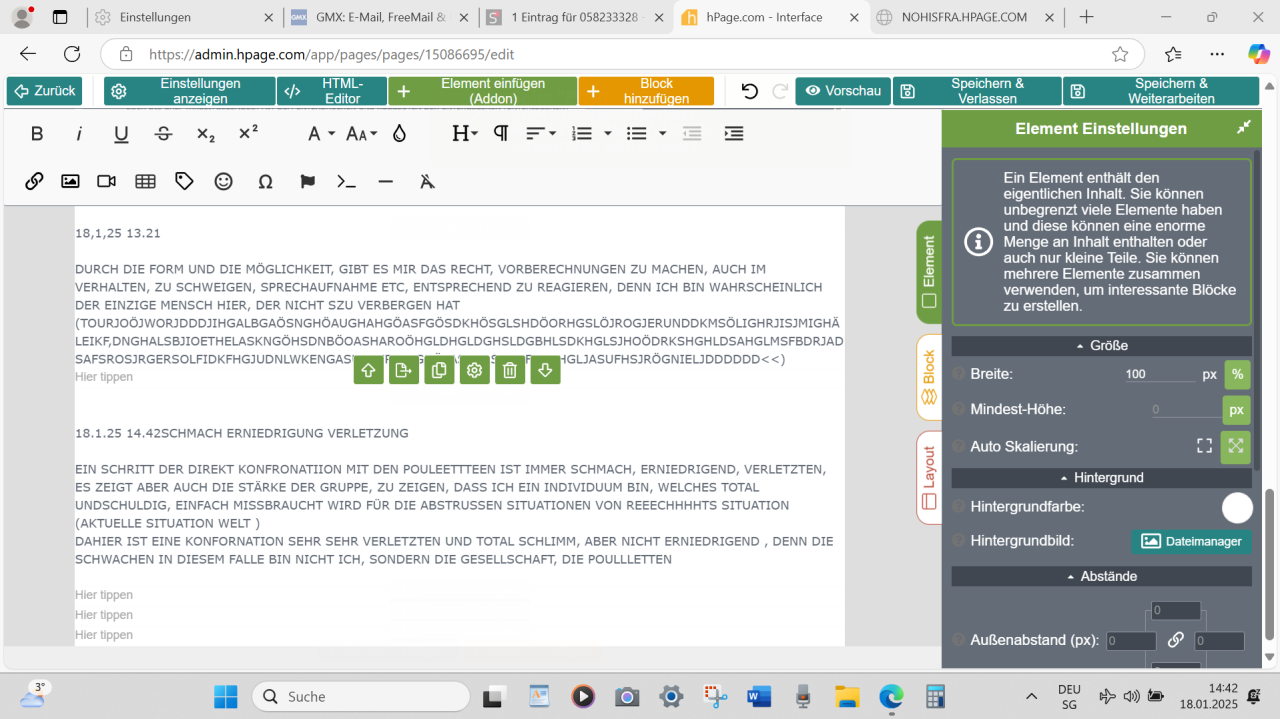Enable the green Auto Skalierung expand option
Screen dimensions: 1280x719
1236,447
